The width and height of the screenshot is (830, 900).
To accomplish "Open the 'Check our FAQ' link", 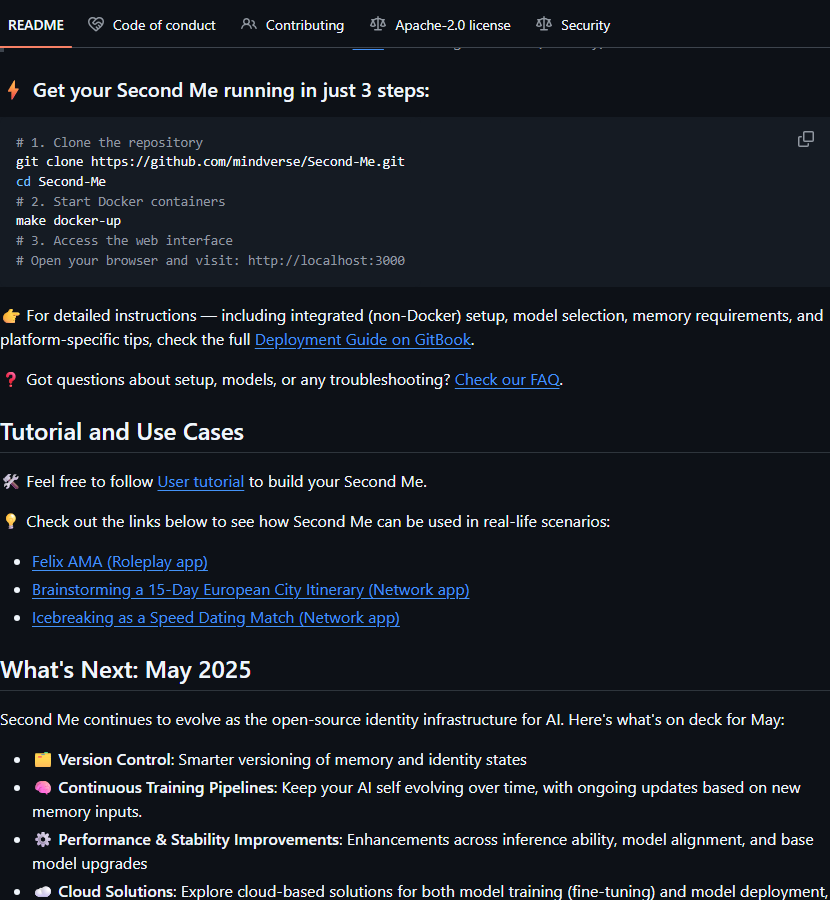I will click(x=507, y=380).
